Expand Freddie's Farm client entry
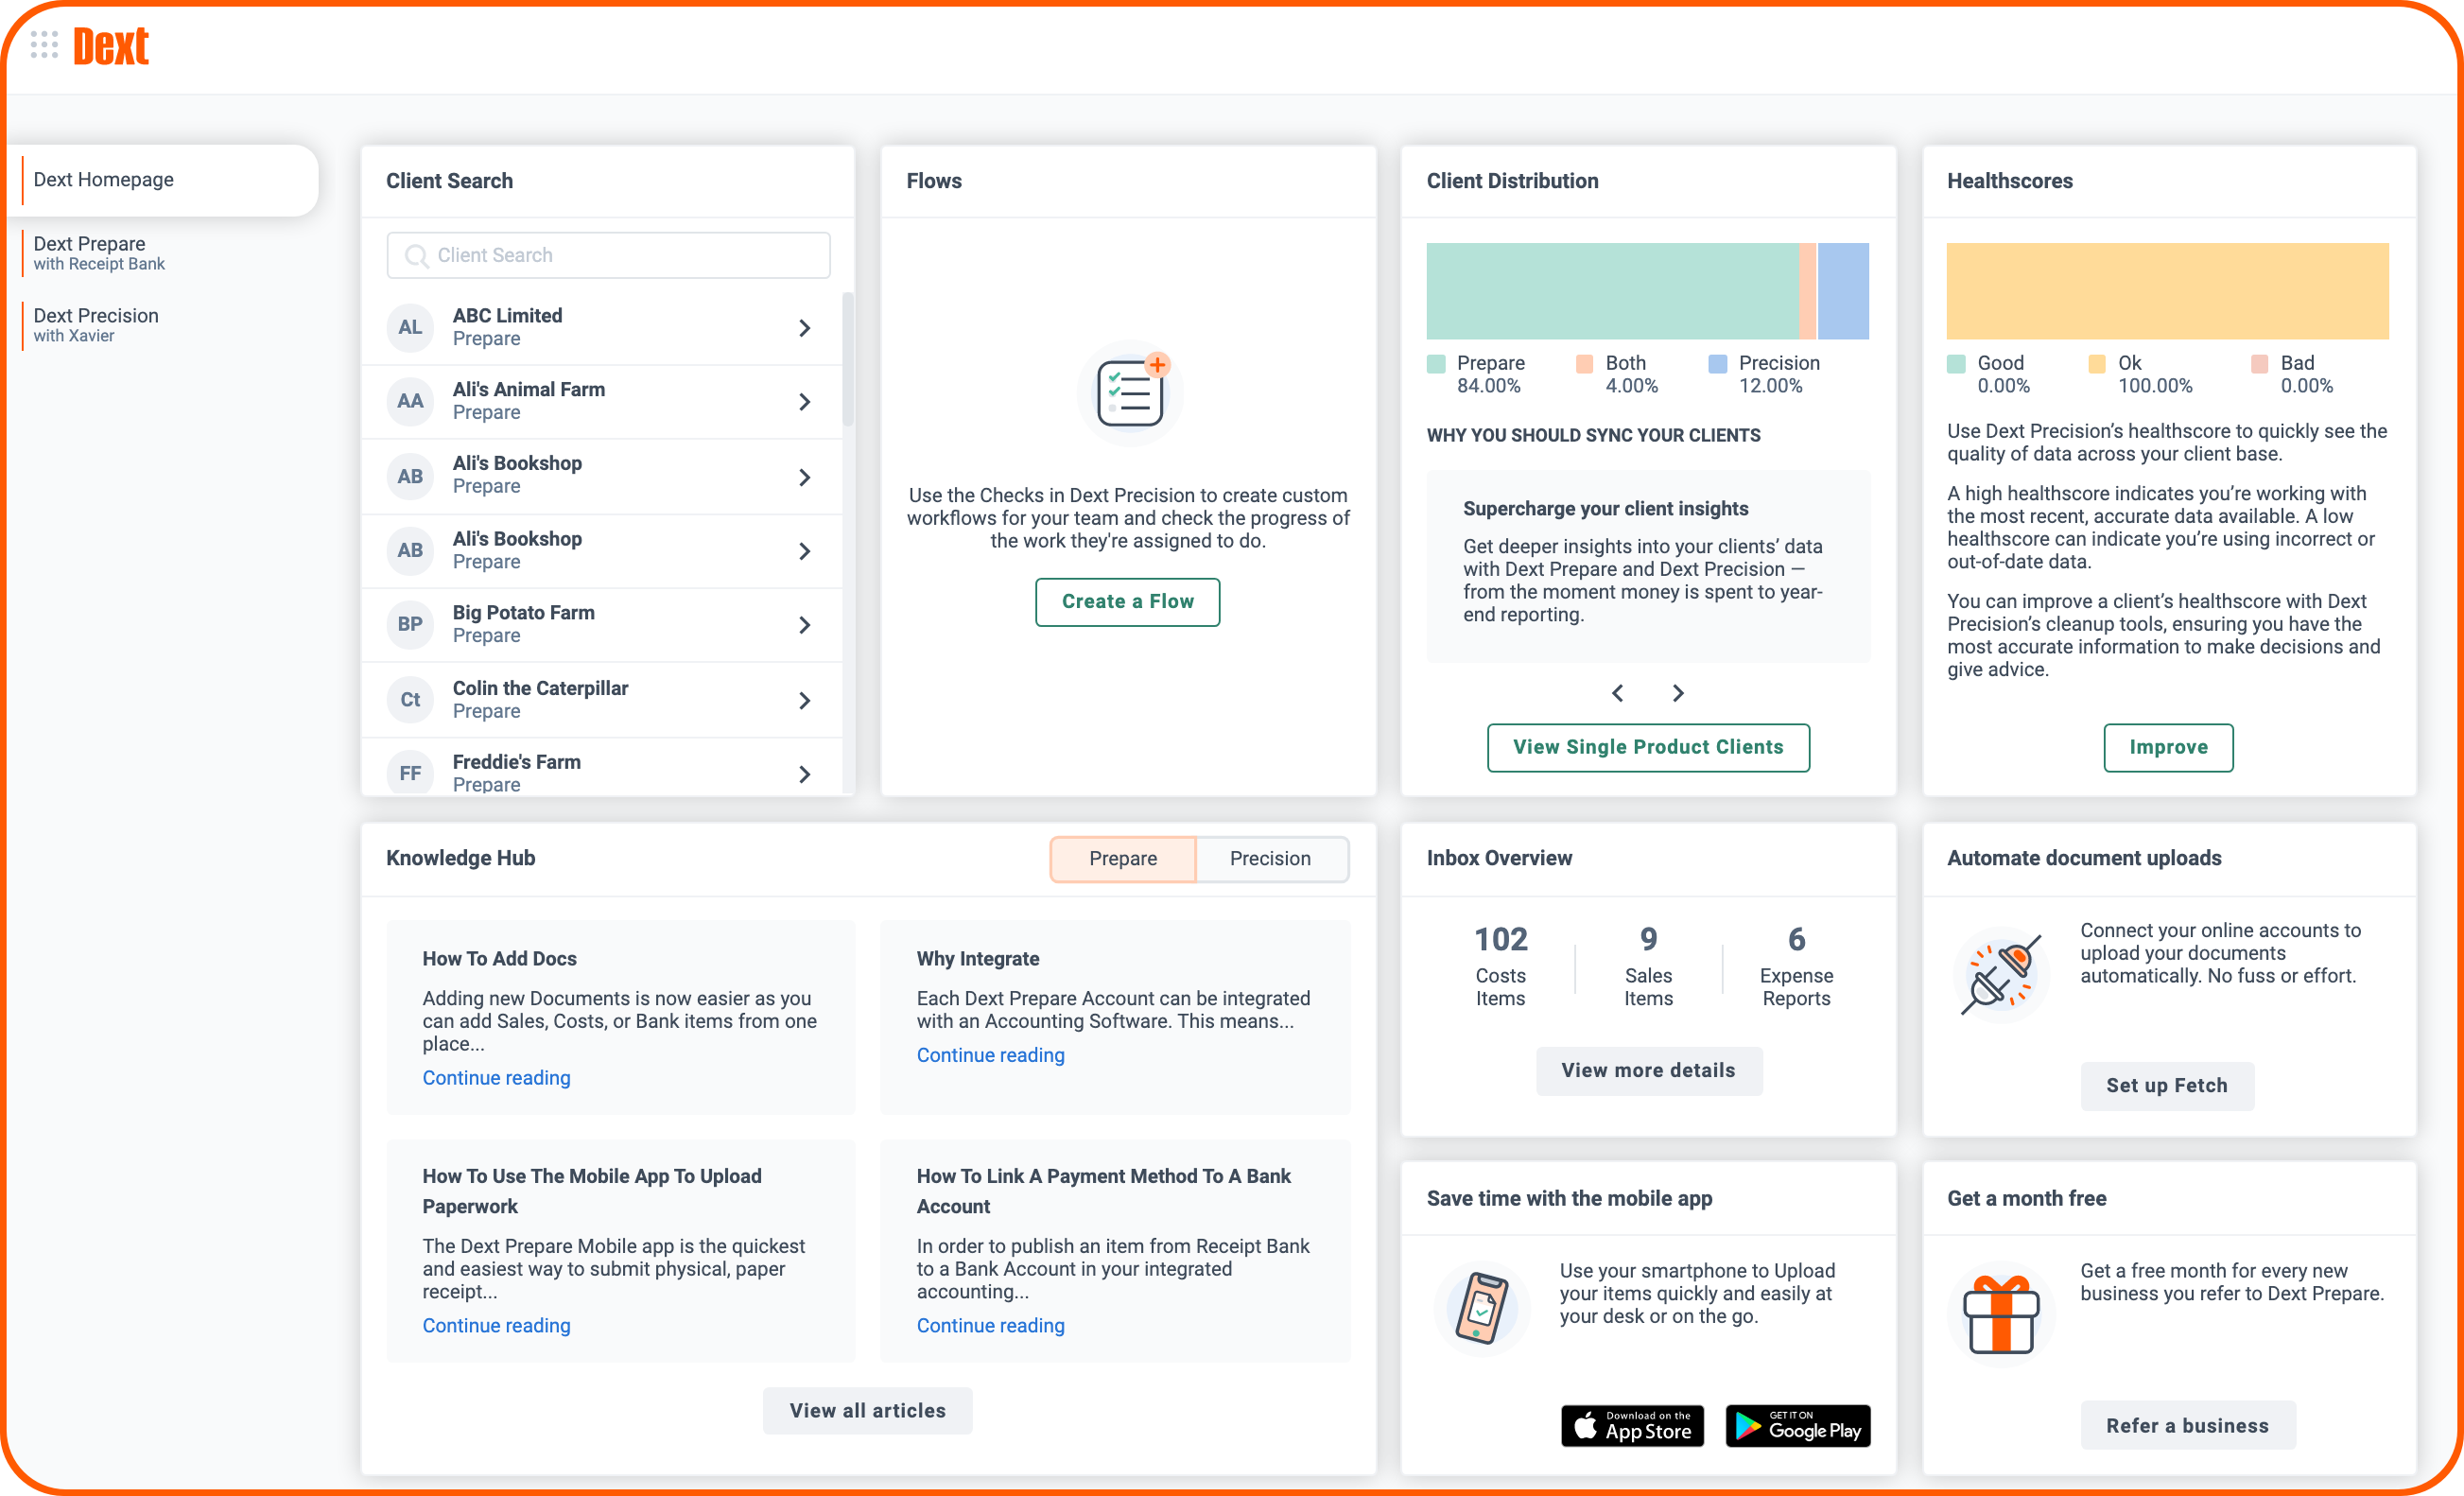 point(805,769)
